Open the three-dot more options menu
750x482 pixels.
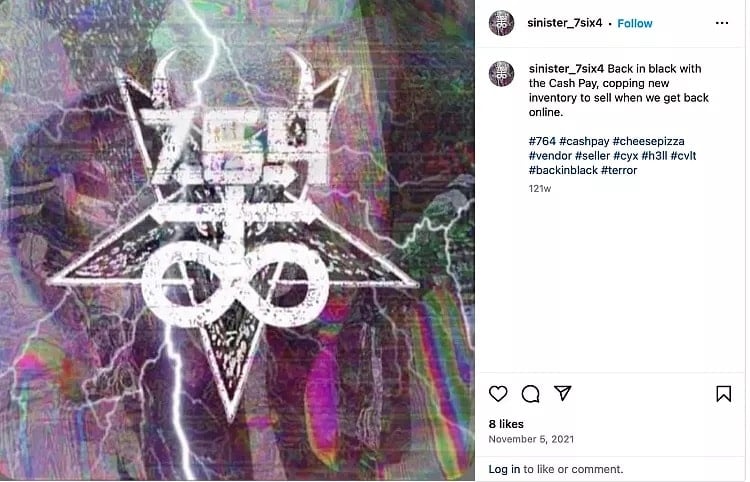tap(722, 23)
